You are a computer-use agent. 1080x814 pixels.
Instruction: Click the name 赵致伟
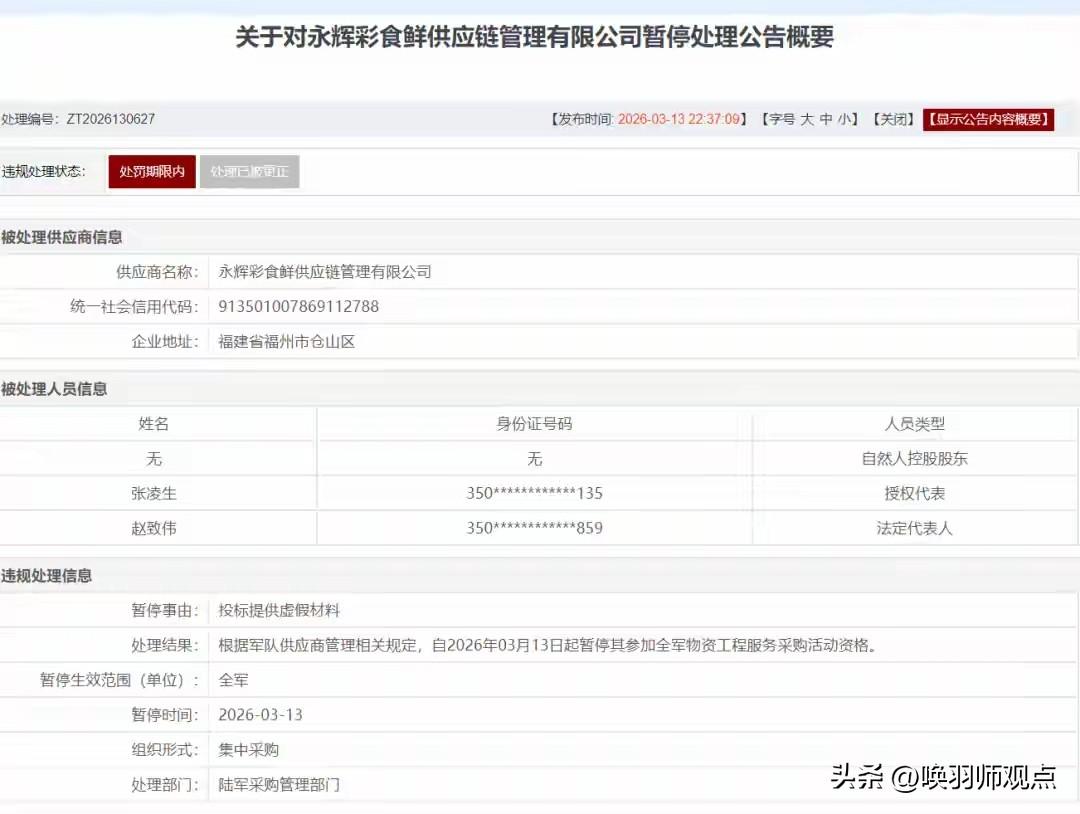[x=154, y=528]
